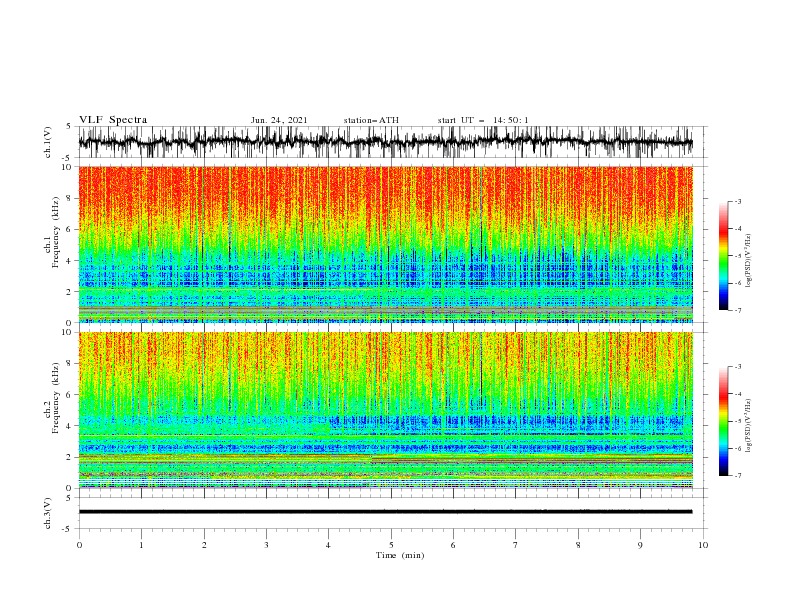Click the "-3" label on ch.1 colorbar
The width and height of the screenshot is (792, 612).
click(737, 201)
